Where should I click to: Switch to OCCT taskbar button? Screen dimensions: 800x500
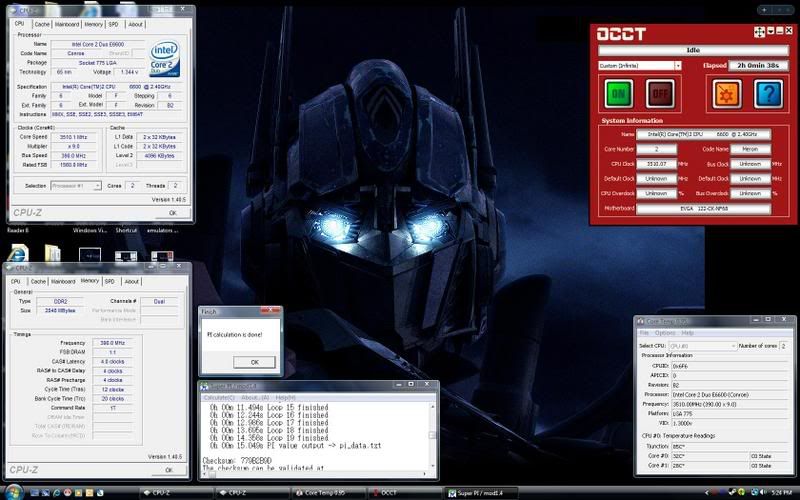pyautogui.click(x=405, y=493)
